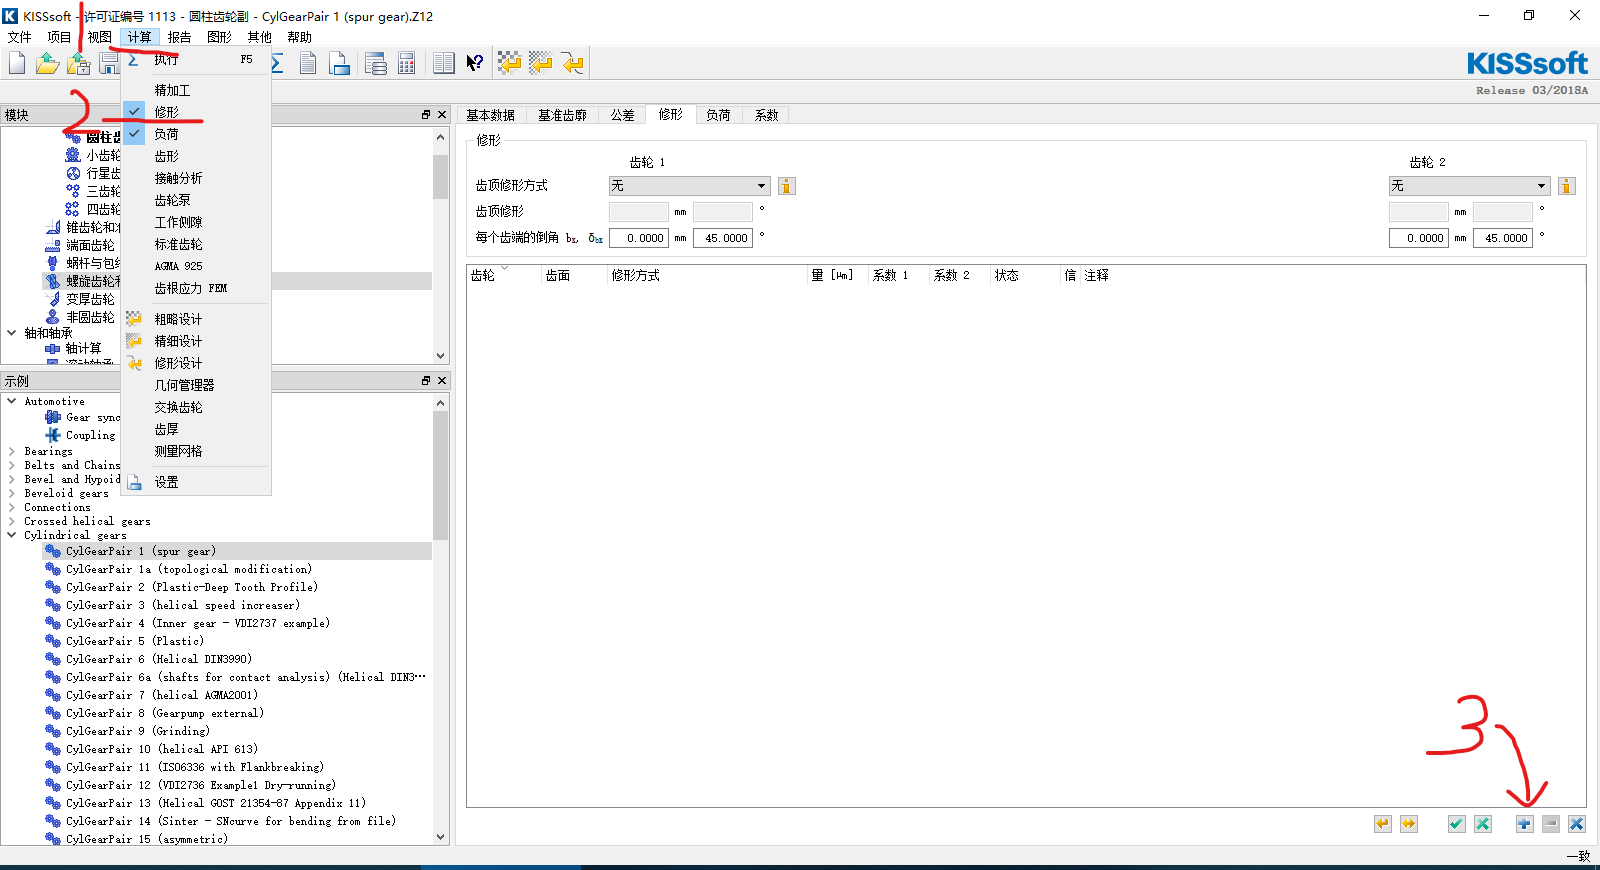Viewport: 1600px width, 870px height.
Task: Click gear 2 chamfer angle 45.0000 field
Action: coord(1503,238)
